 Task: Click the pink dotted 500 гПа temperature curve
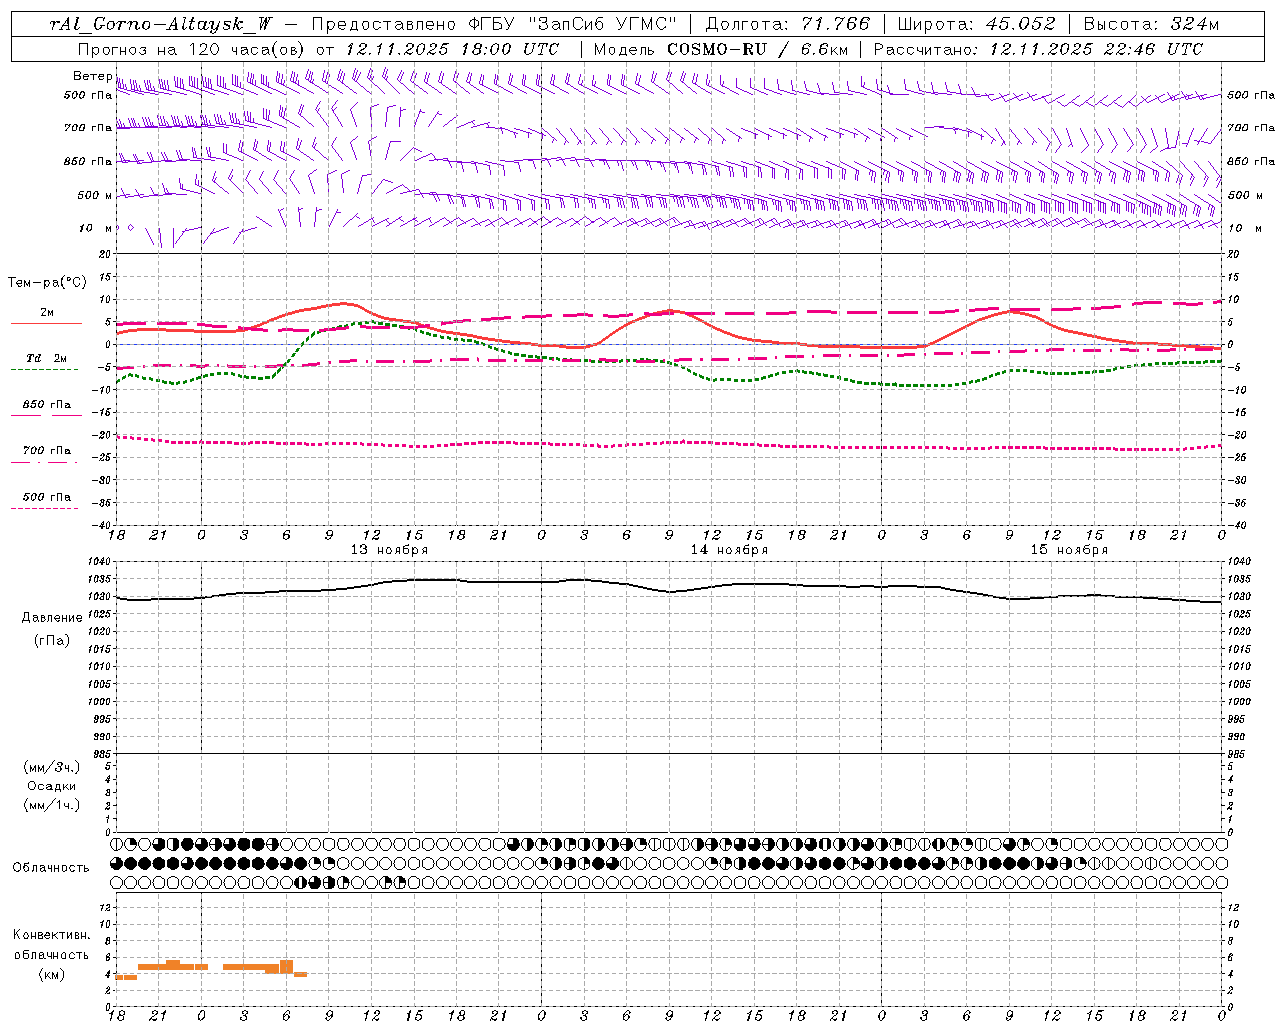670,442
